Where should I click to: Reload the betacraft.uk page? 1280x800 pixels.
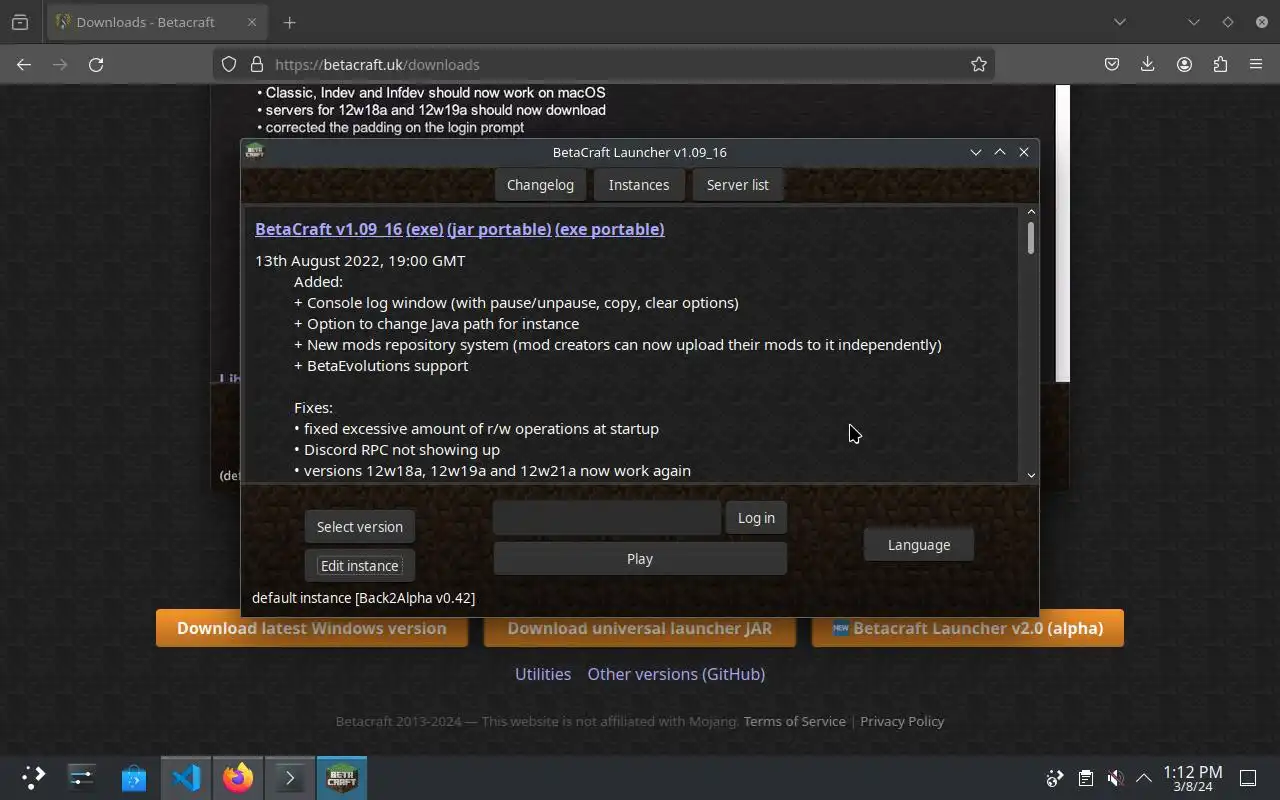click(96, 64)
